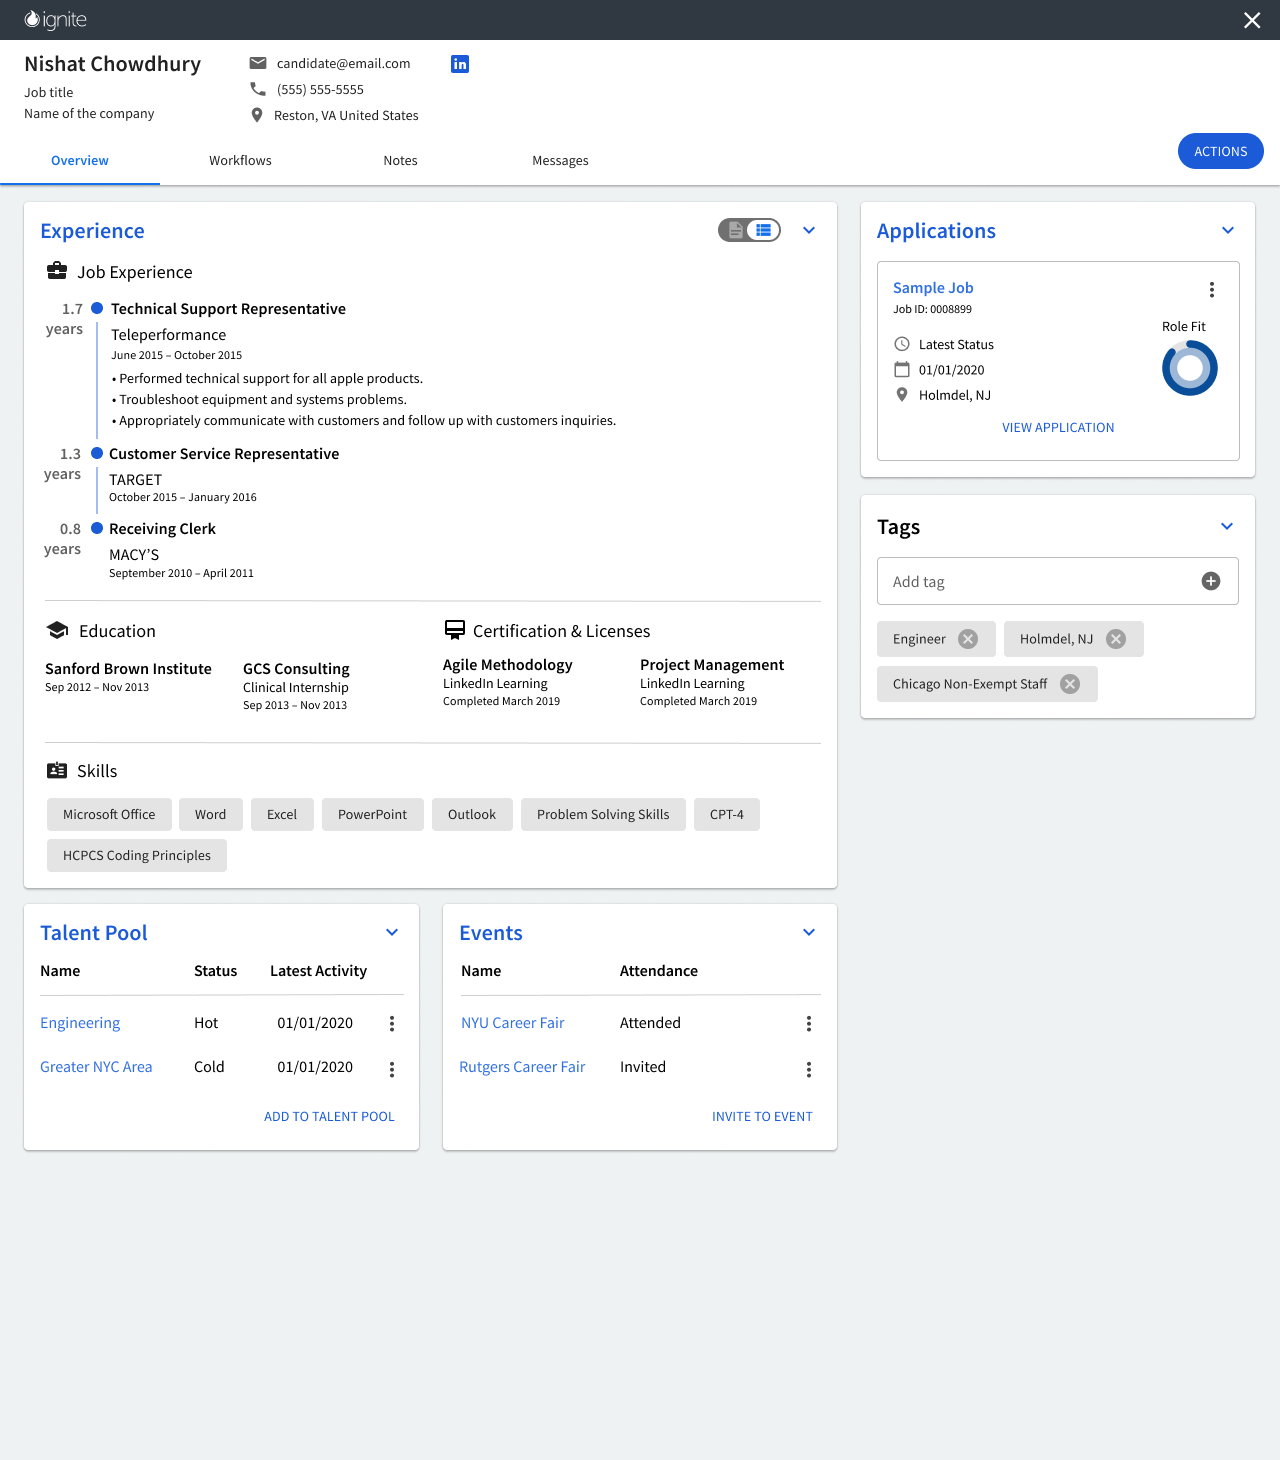The image size is (1280, 1460).
Task: Select the Word skill chip
Action: coord(210,815)
